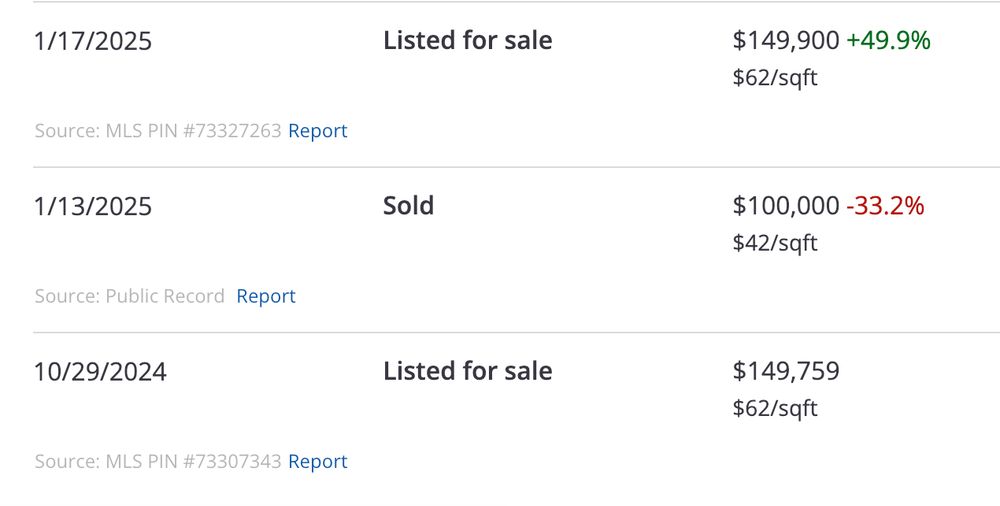Click the $100,000 sold price

[786, 206]
